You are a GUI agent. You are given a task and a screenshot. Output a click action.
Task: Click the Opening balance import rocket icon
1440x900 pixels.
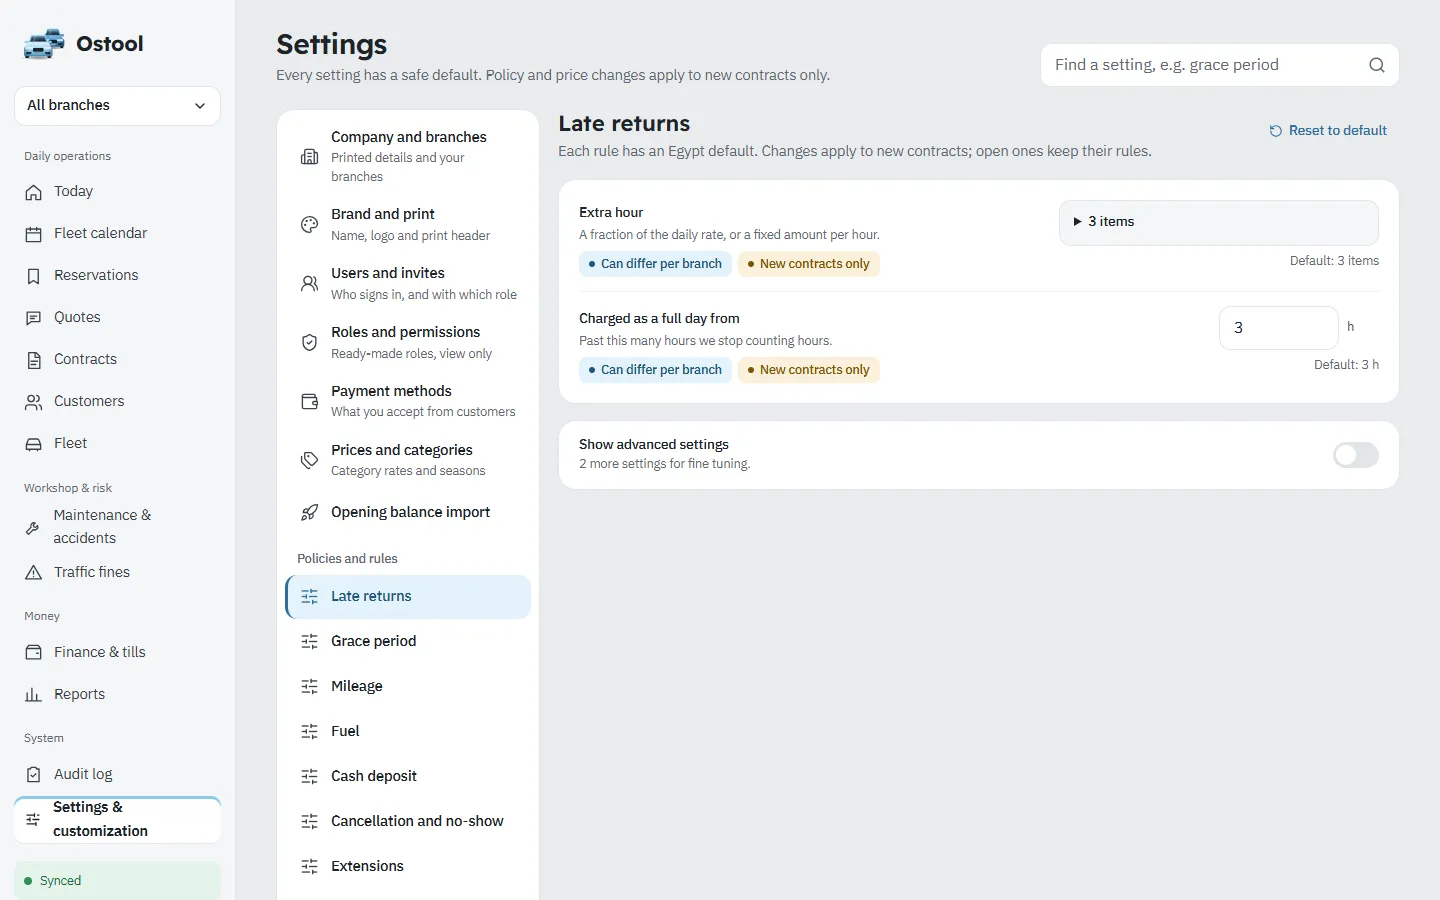pos(310,513)
